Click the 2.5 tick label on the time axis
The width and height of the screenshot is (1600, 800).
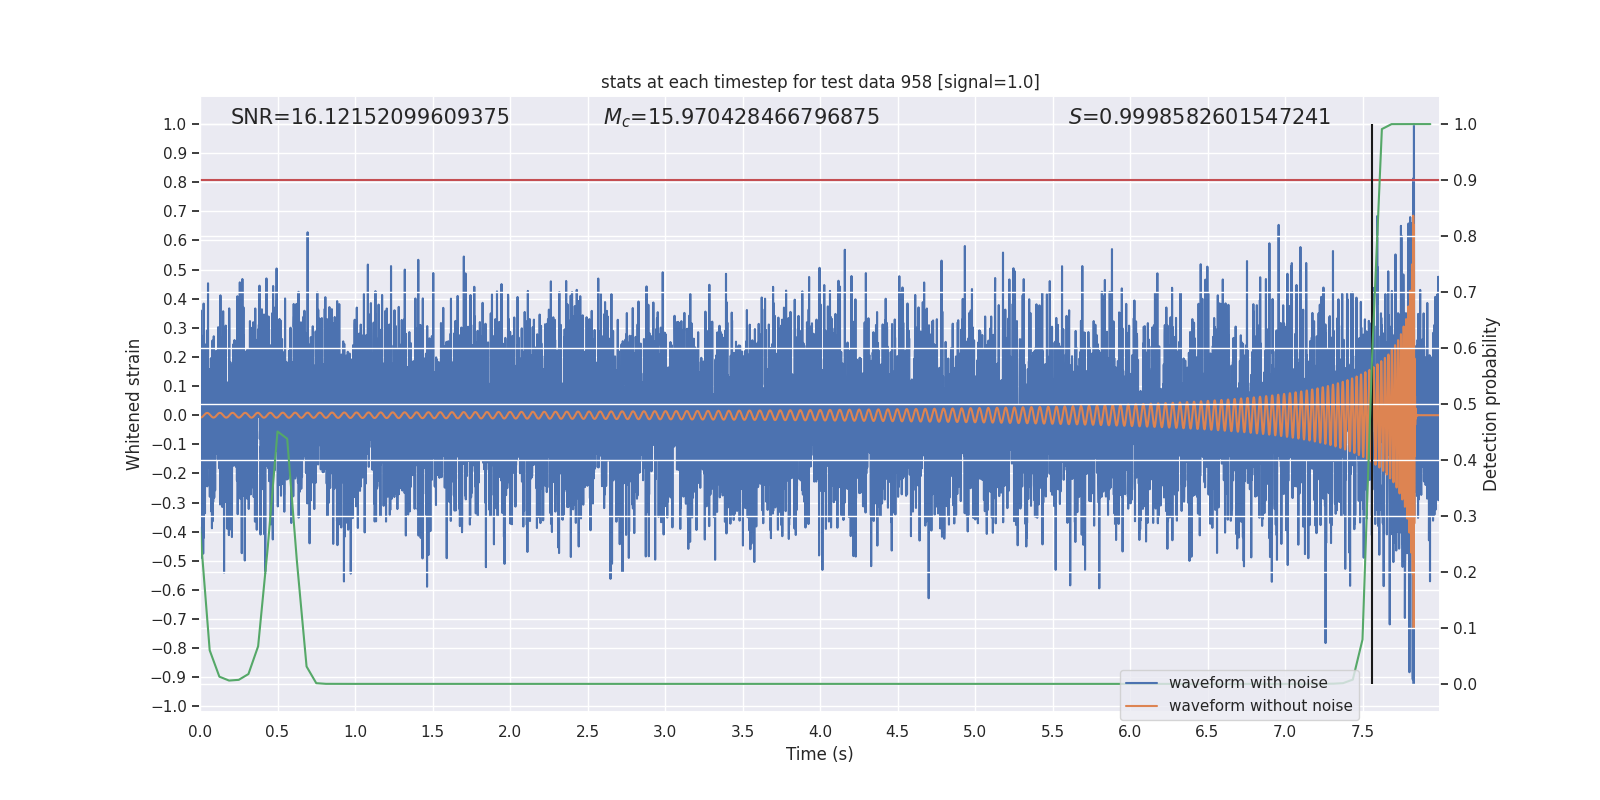pyautogui.click(x=588, y=731)
